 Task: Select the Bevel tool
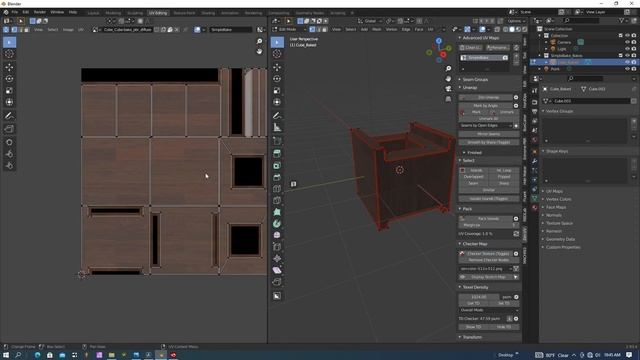[277, 177]
